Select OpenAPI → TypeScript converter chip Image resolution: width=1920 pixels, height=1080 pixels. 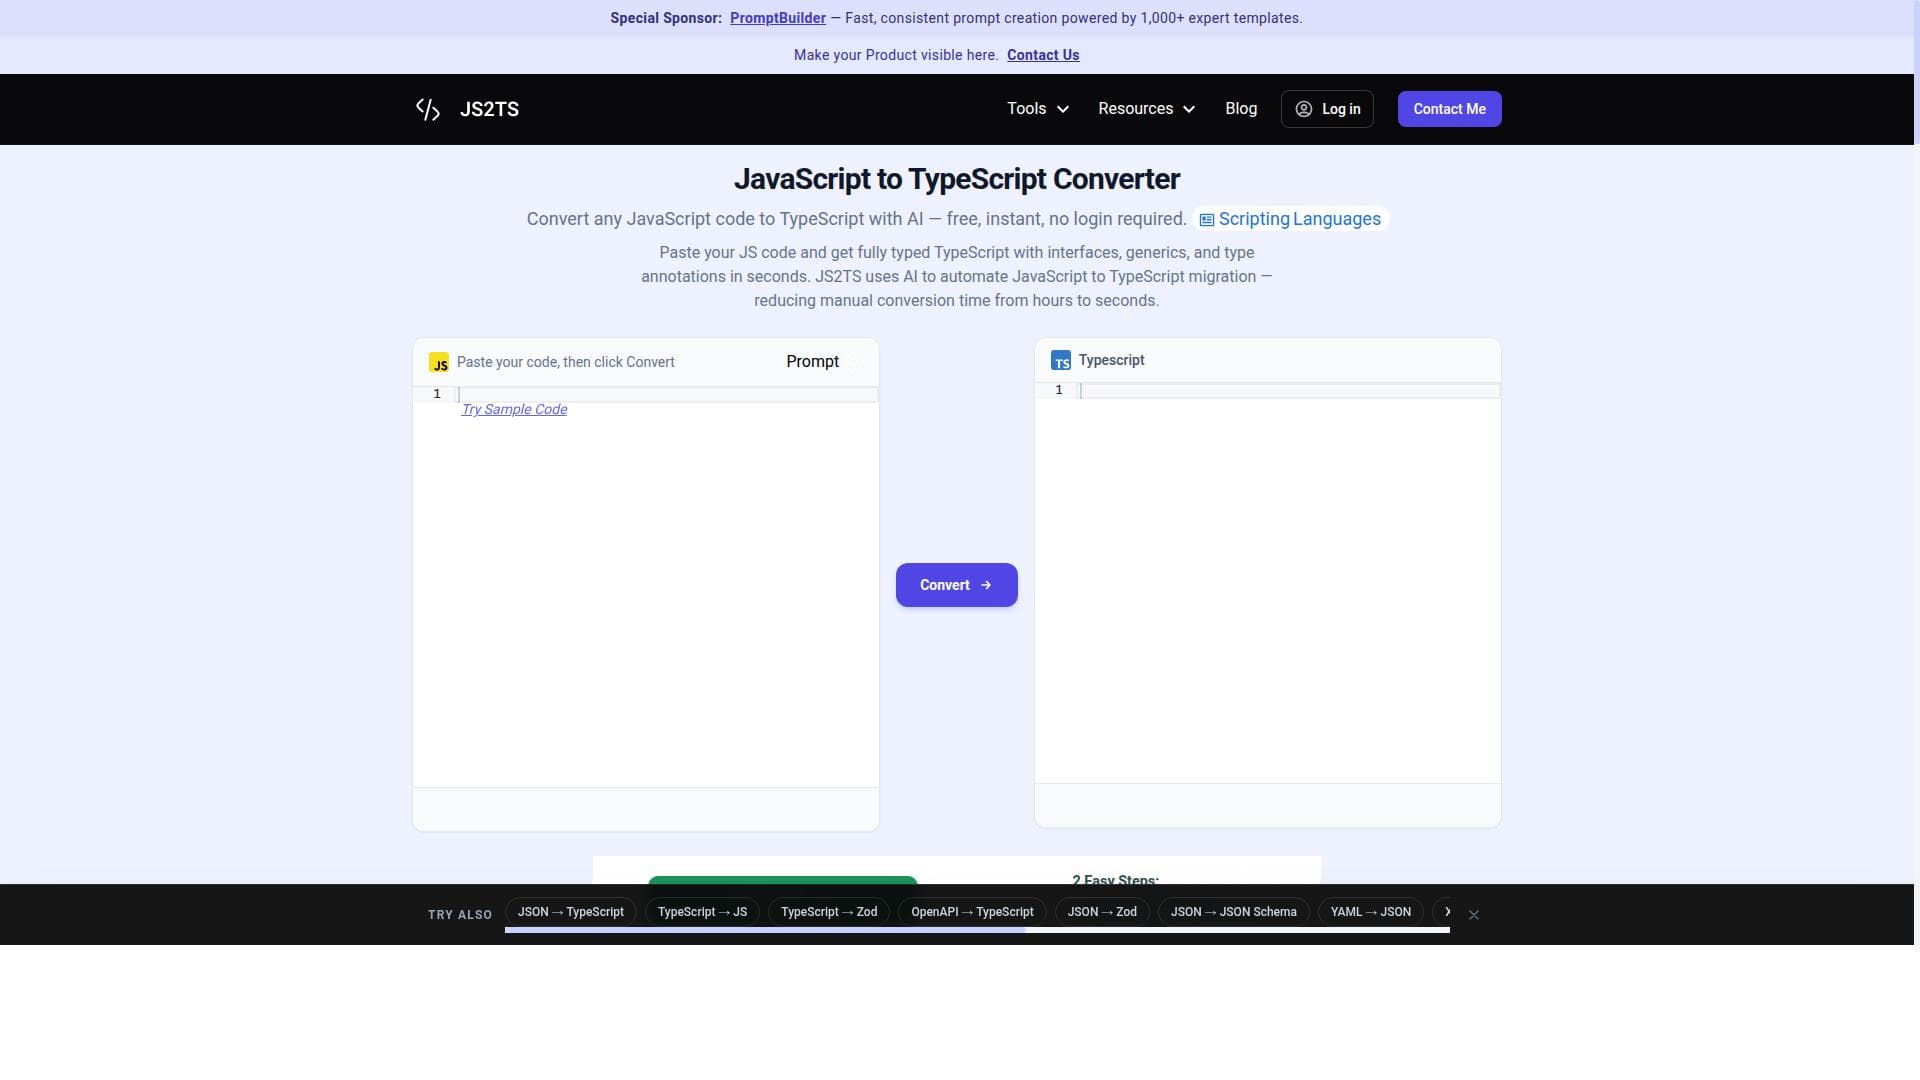[x=972, y=912]
